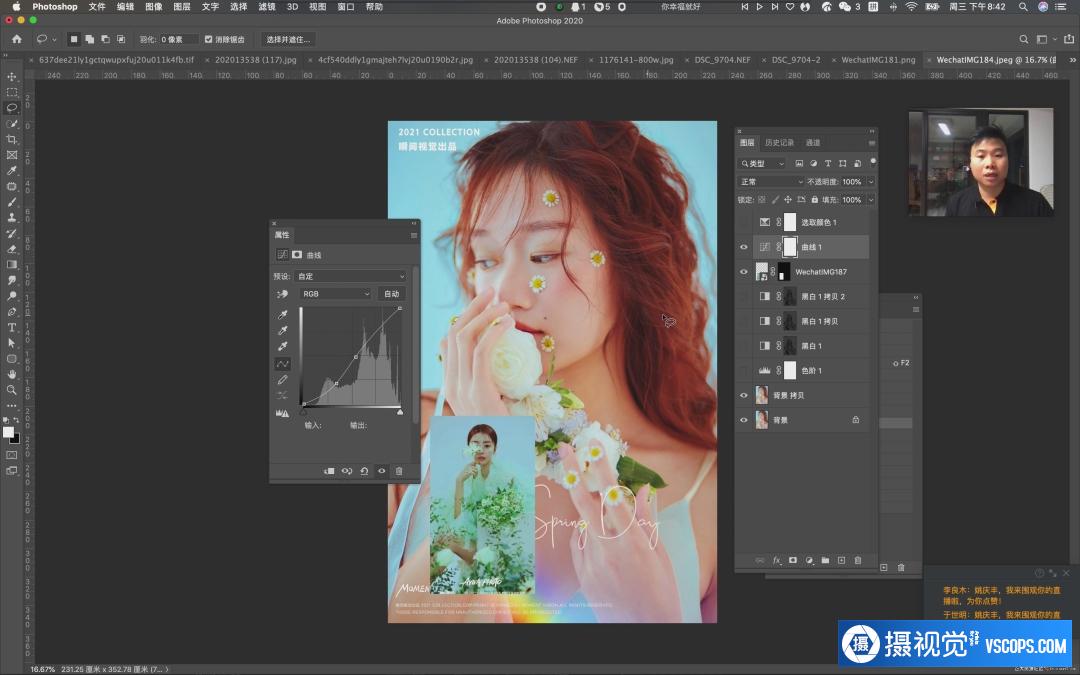Open the layer filter type dropdown 类型
This screenshot has width=1080, height=675.
point(762,164)
